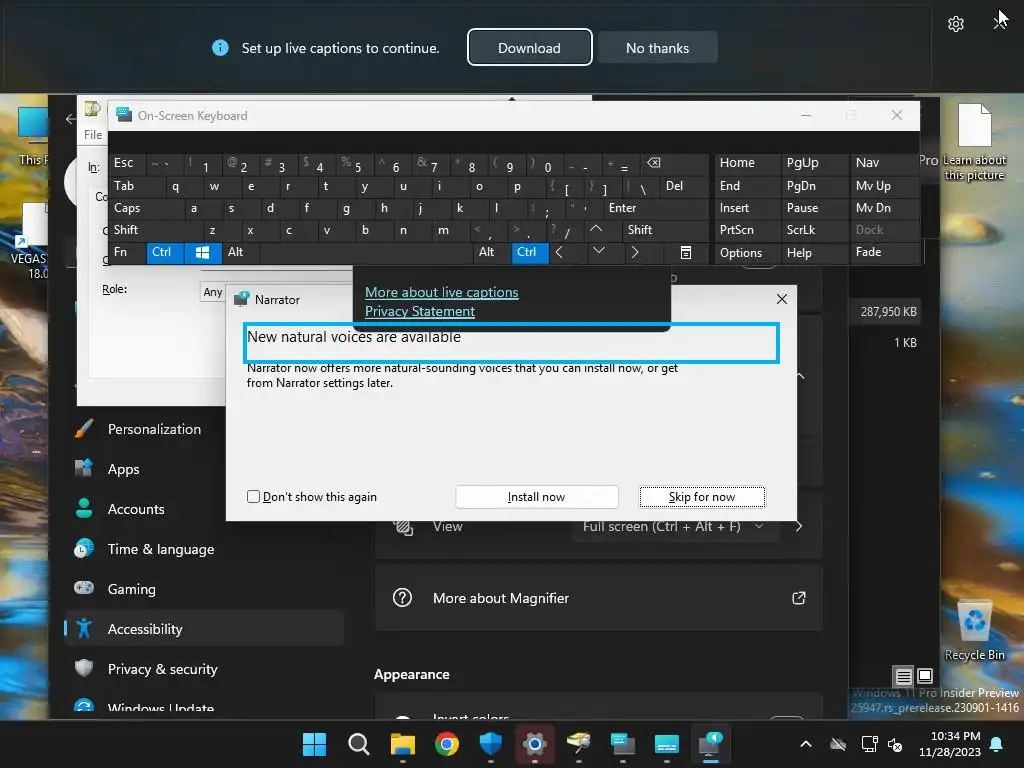Screen dimensions: 1024x768
Task: Open the Privacy Statement link
Action: pos(419,311)
